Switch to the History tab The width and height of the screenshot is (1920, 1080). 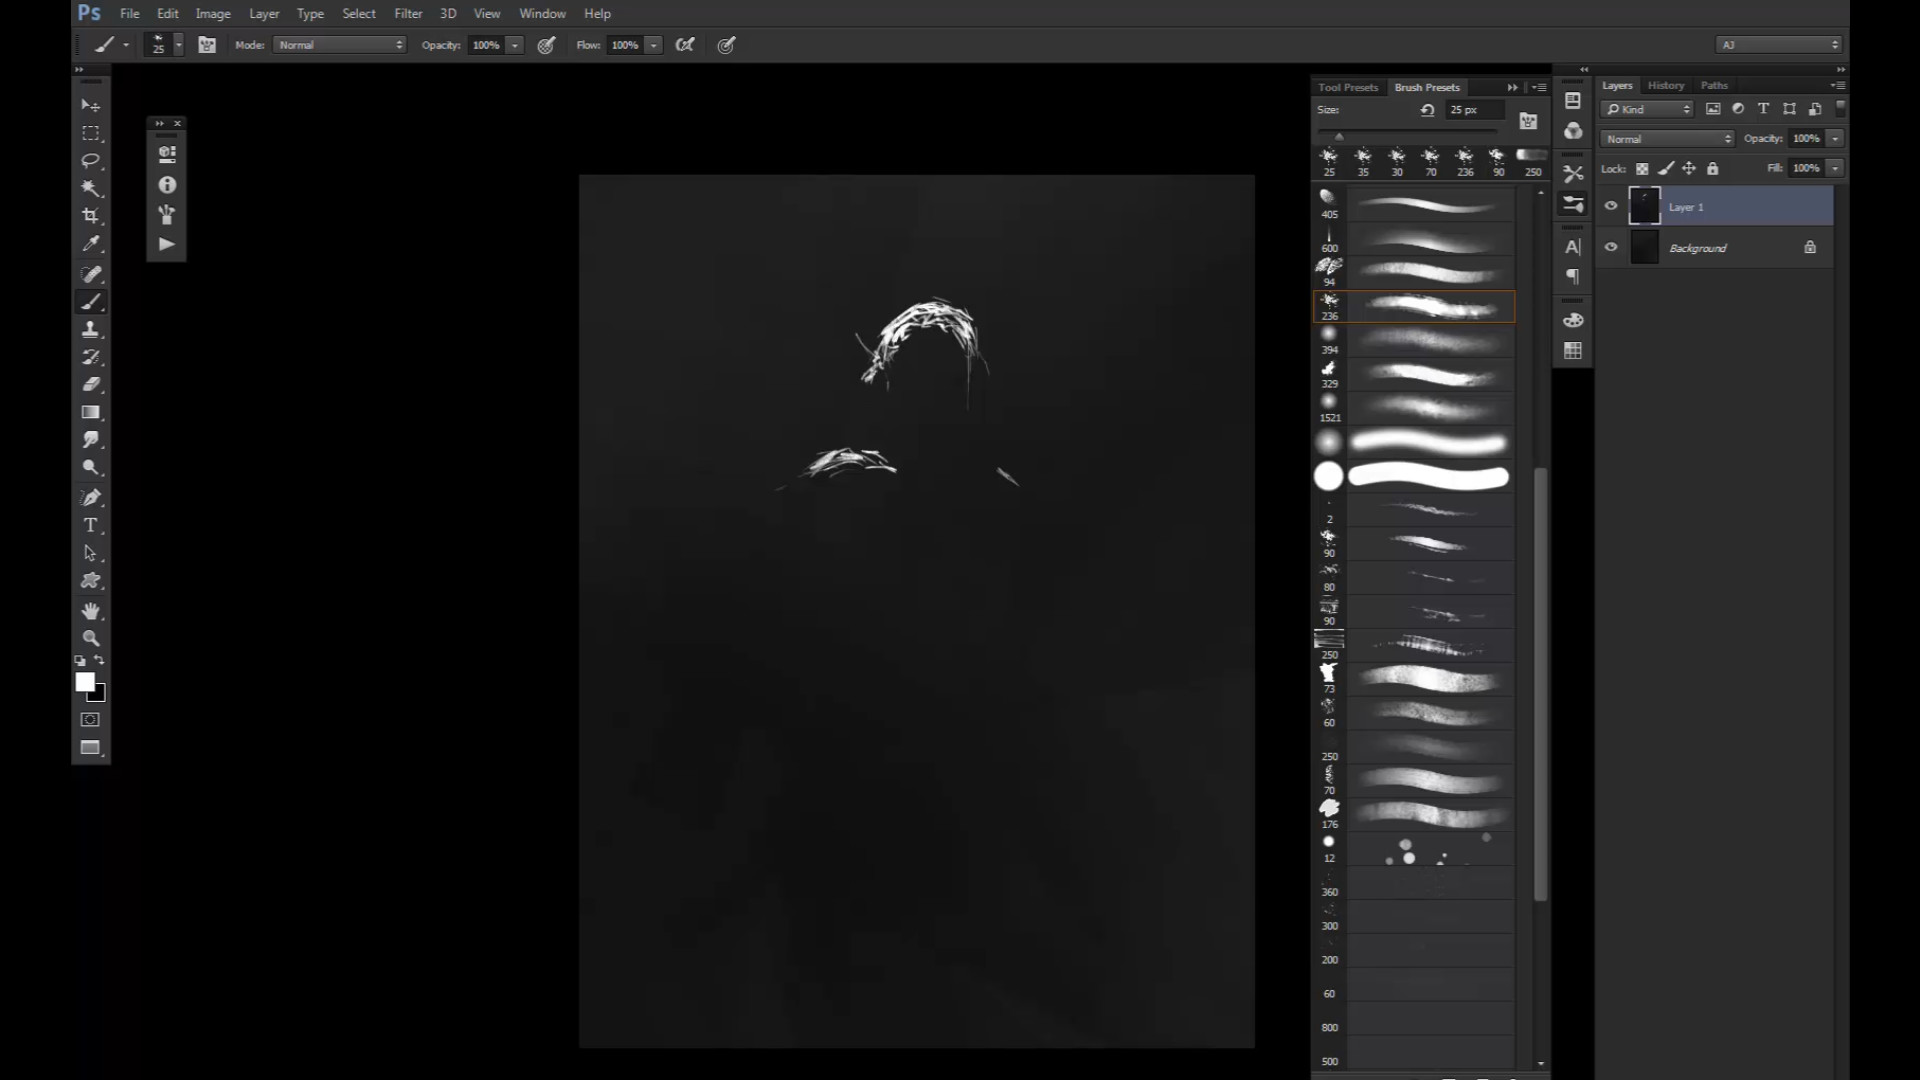[1666, 86]
